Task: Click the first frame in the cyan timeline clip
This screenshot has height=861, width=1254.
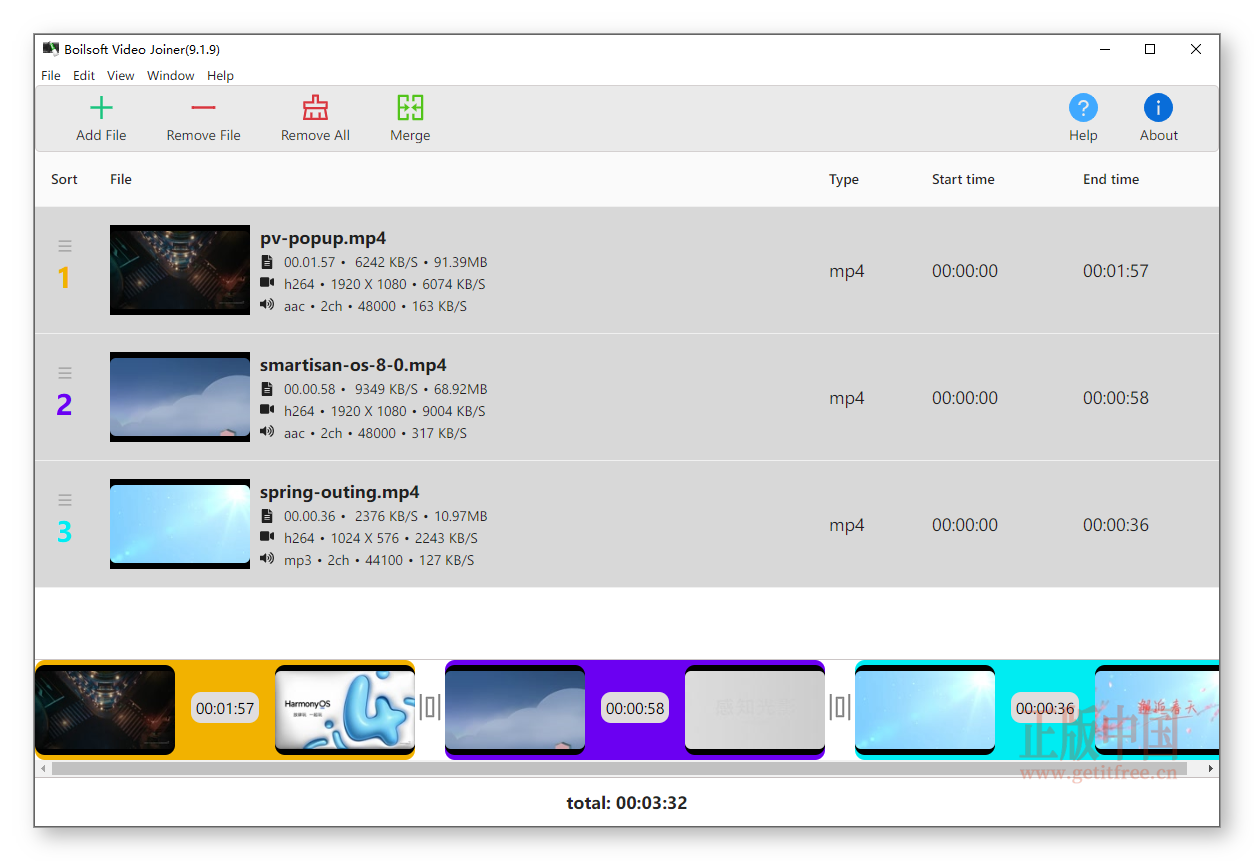Action: pos(925,710)
